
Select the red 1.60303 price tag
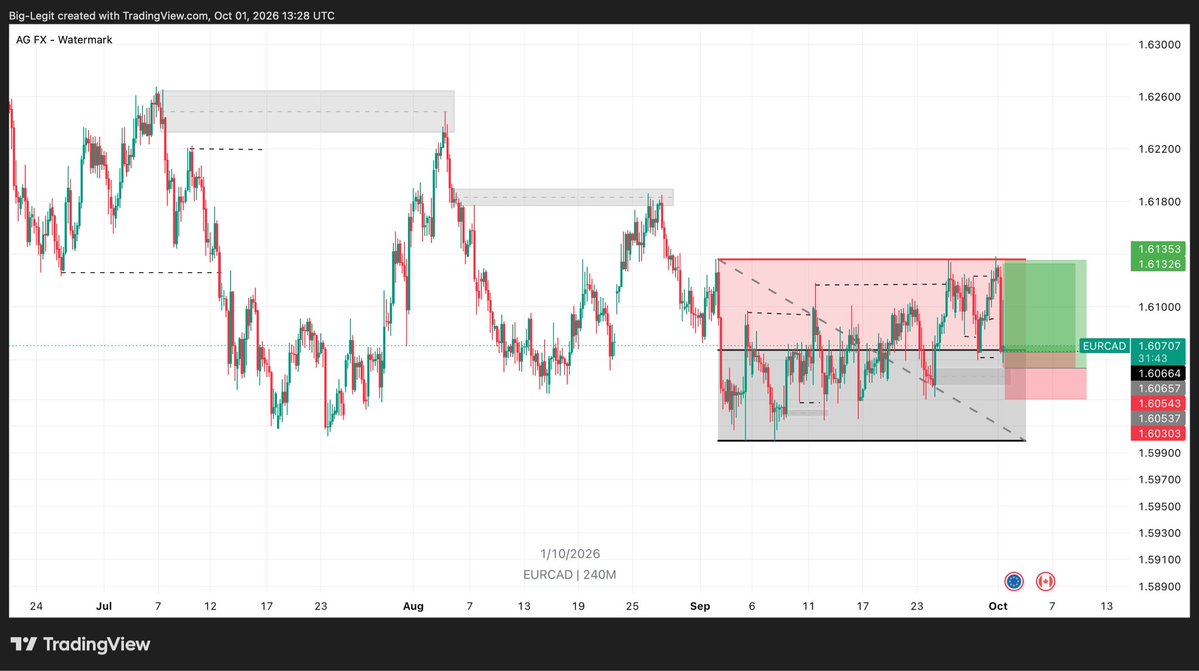(x=1158, y=433)
